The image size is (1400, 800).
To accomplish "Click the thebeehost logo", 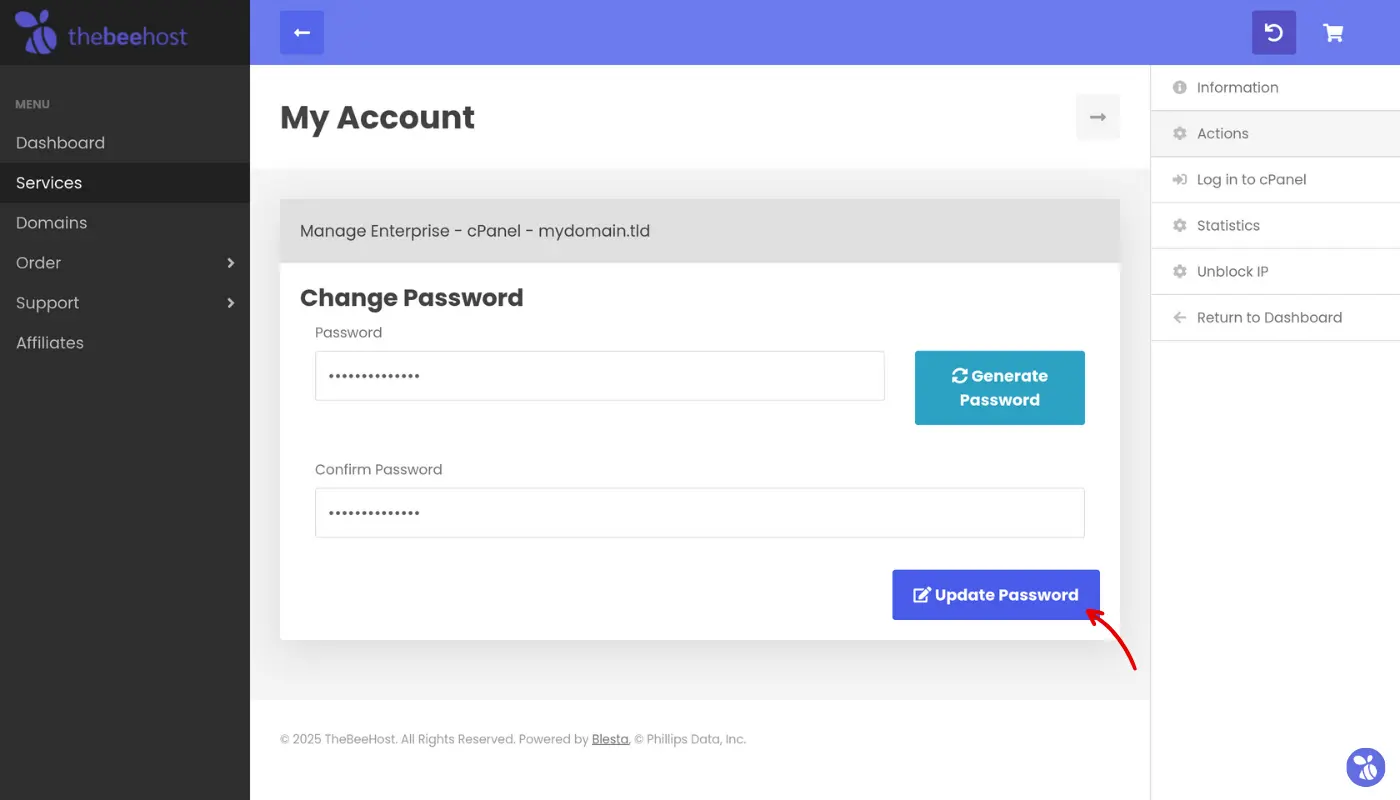I will (x=101, y=33).
